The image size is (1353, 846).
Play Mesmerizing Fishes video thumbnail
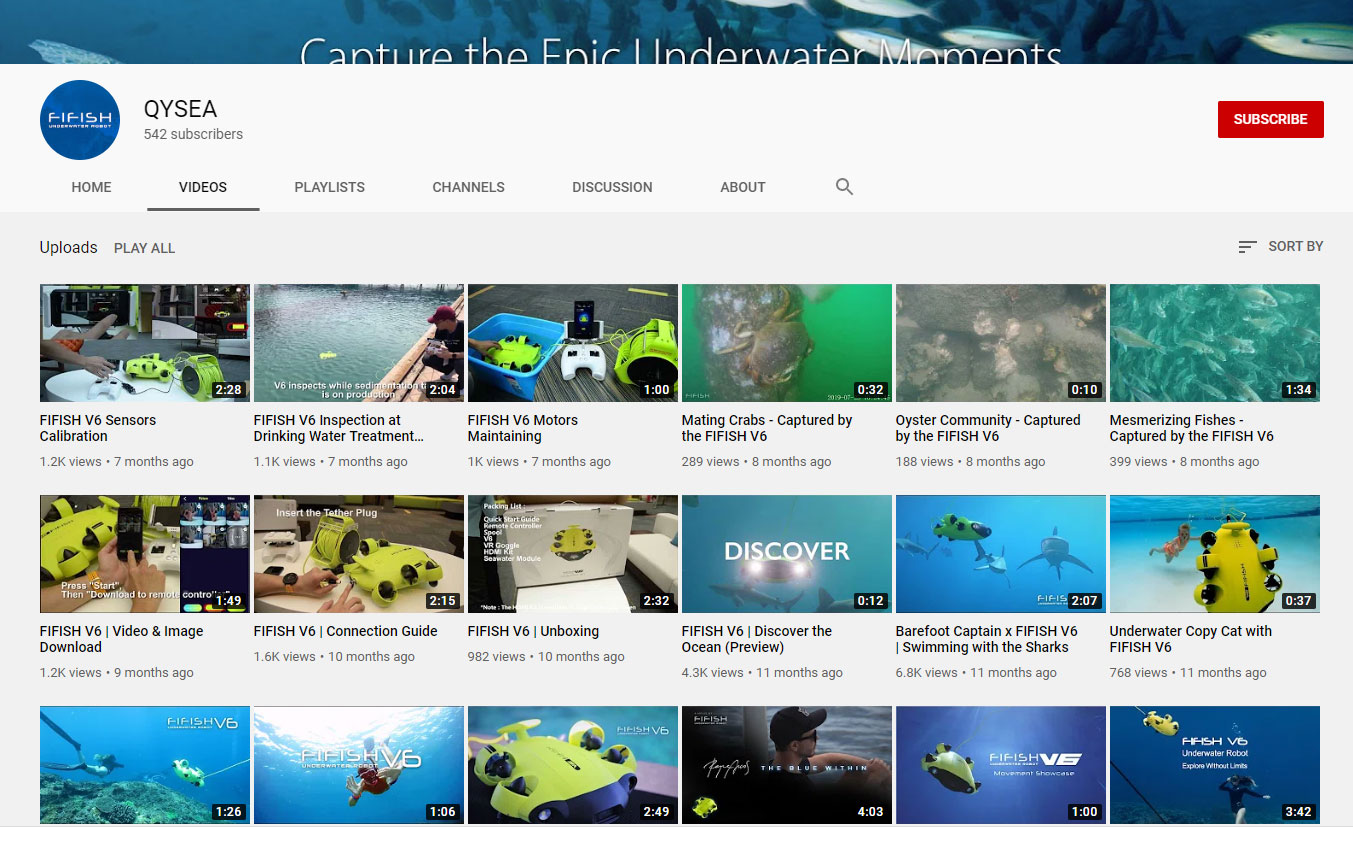pos(1215,343)
